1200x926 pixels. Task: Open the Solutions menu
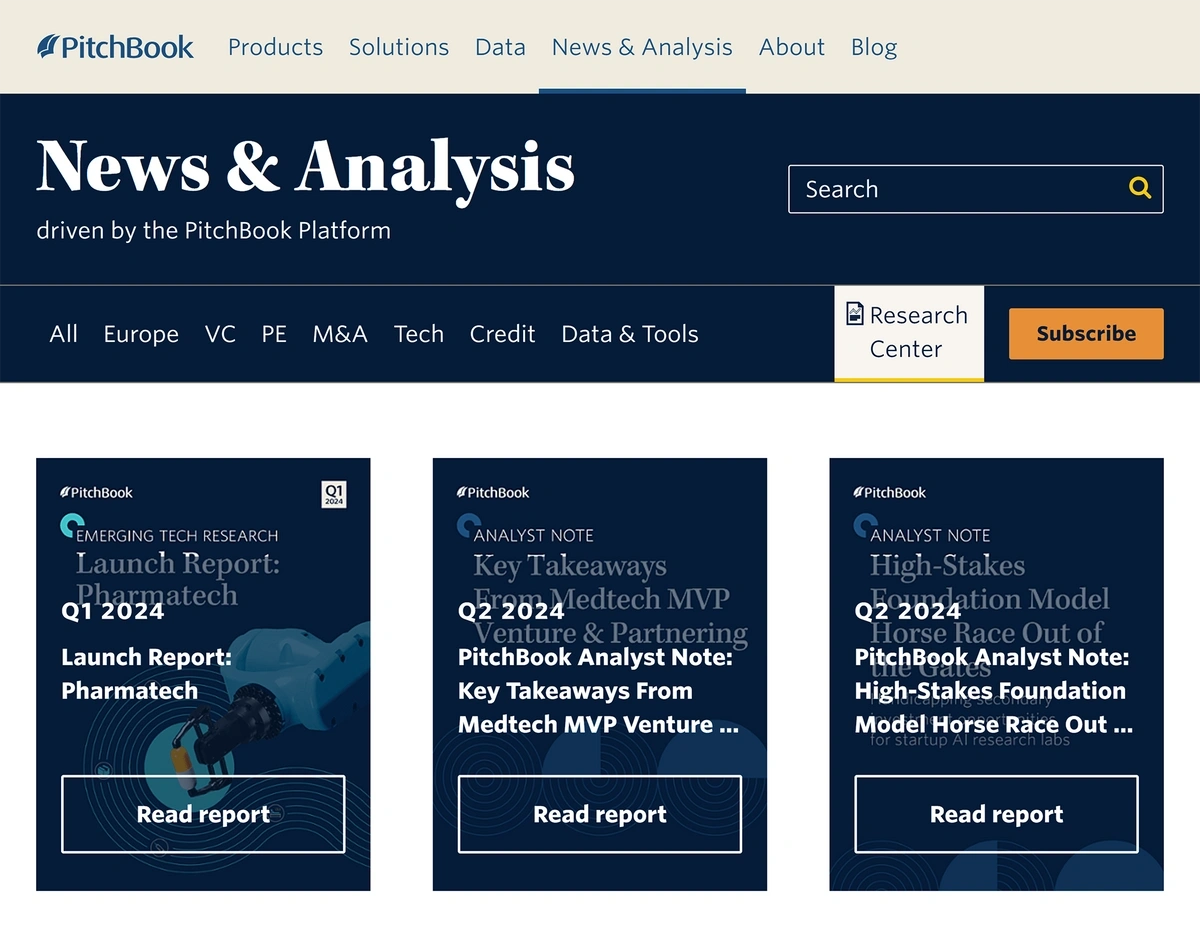(x=399, y=47)
